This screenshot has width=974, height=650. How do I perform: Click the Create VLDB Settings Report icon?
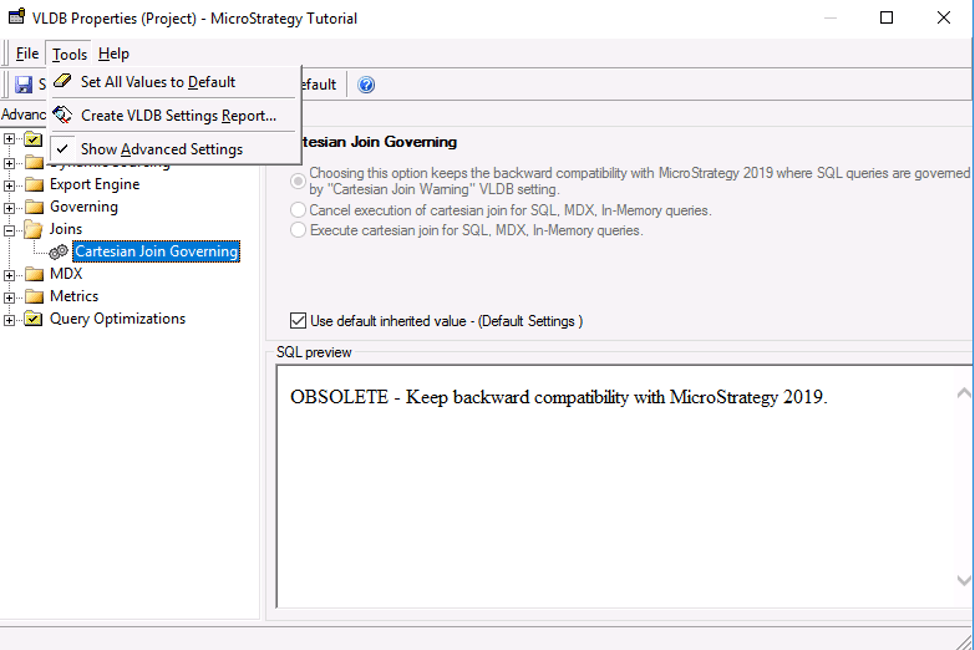63,115
